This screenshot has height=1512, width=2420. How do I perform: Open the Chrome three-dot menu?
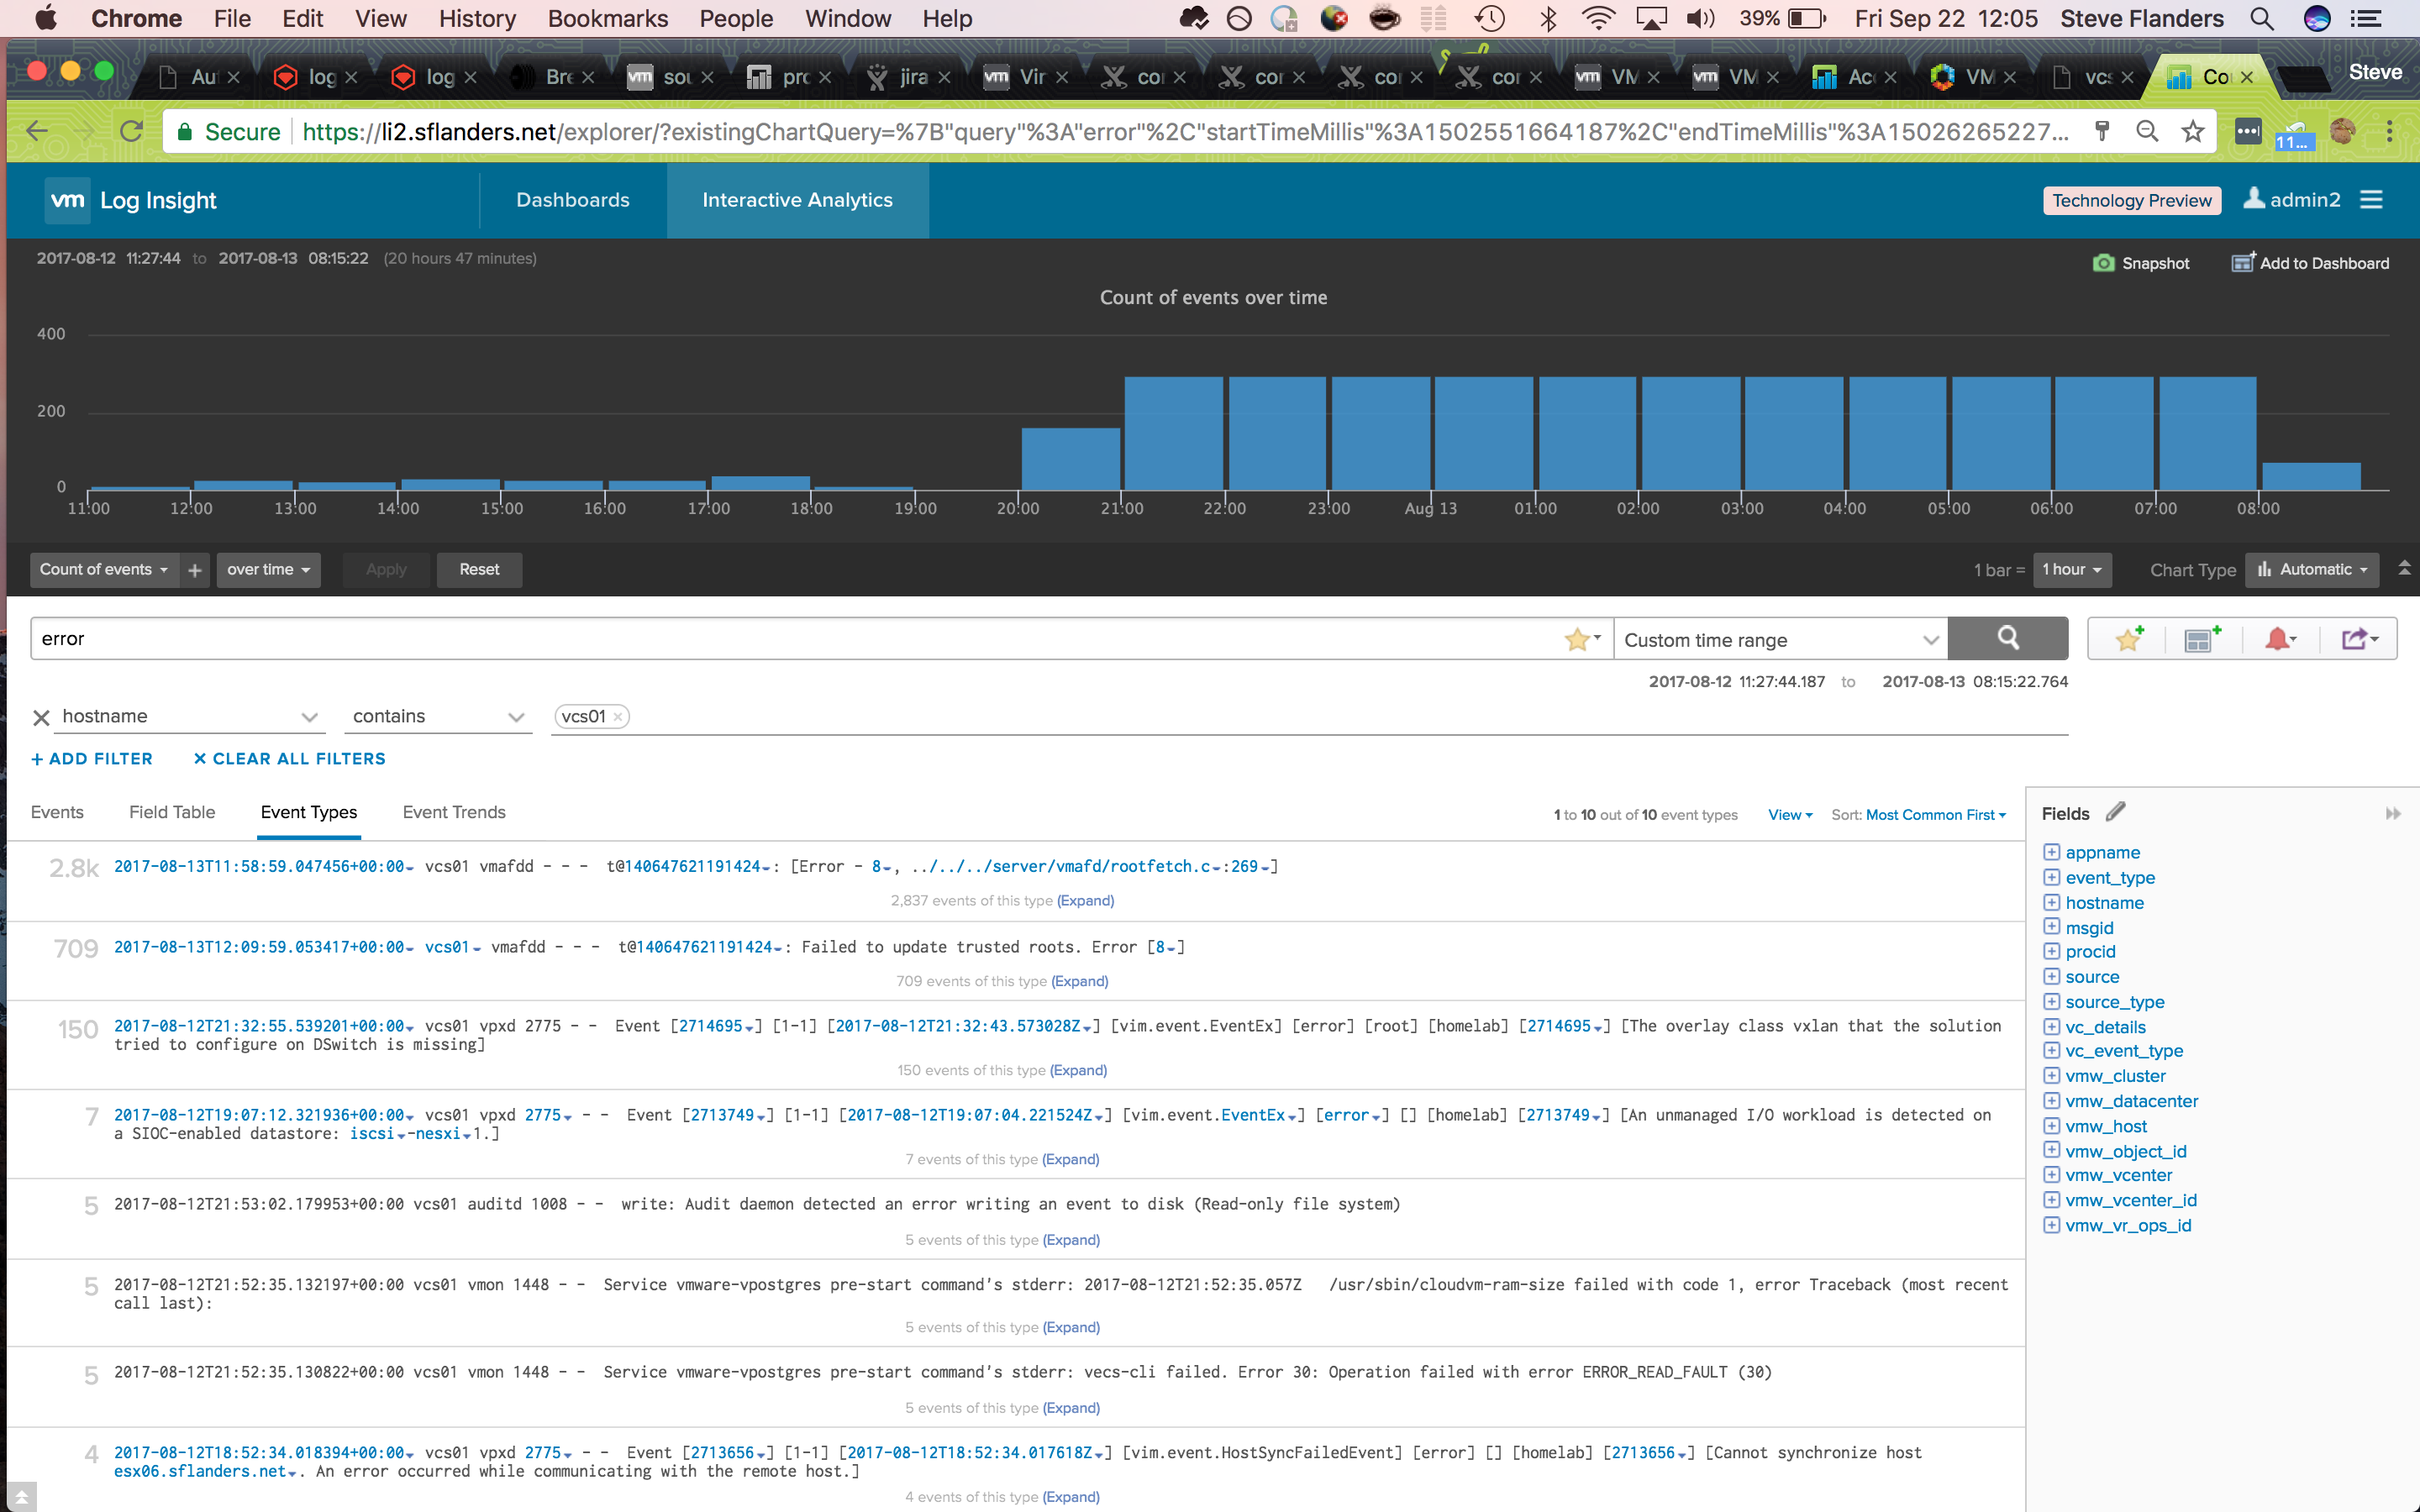(x=2389, y=131)
